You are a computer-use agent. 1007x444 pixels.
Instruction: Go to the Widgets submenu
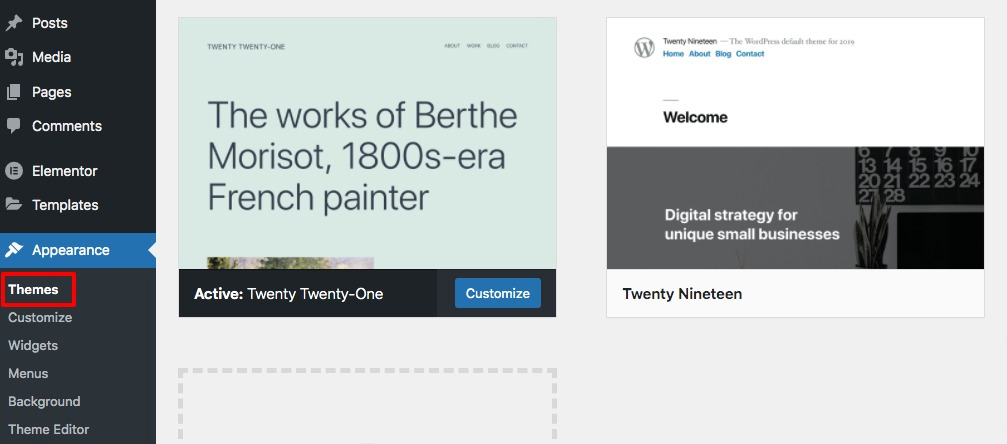click(33, 346)
